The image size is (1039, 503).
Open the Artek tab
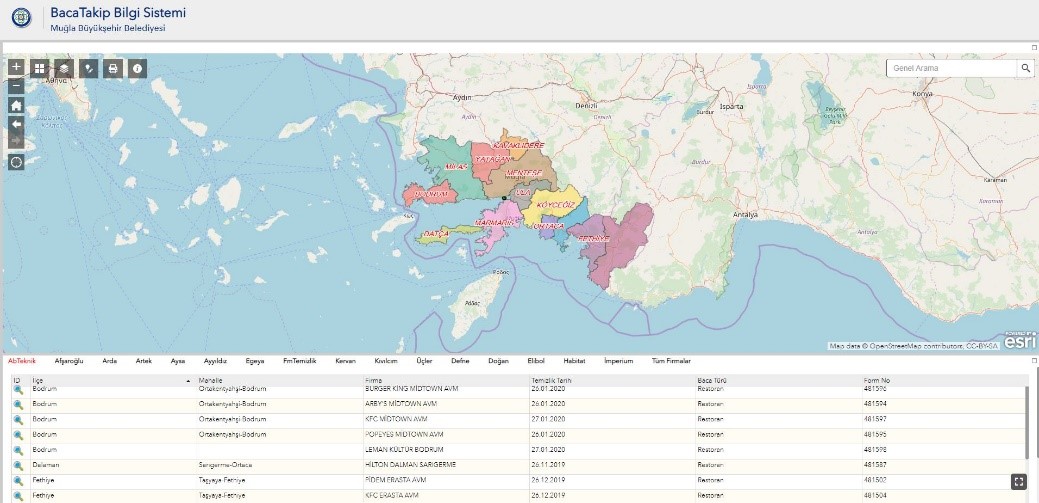click(144, 361)
